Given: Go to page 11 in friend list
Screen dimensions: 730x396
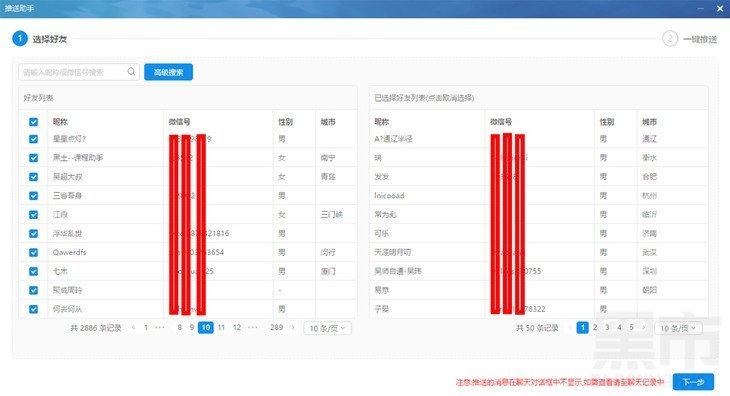Looking at the screenshot, I should click(222, 328).
